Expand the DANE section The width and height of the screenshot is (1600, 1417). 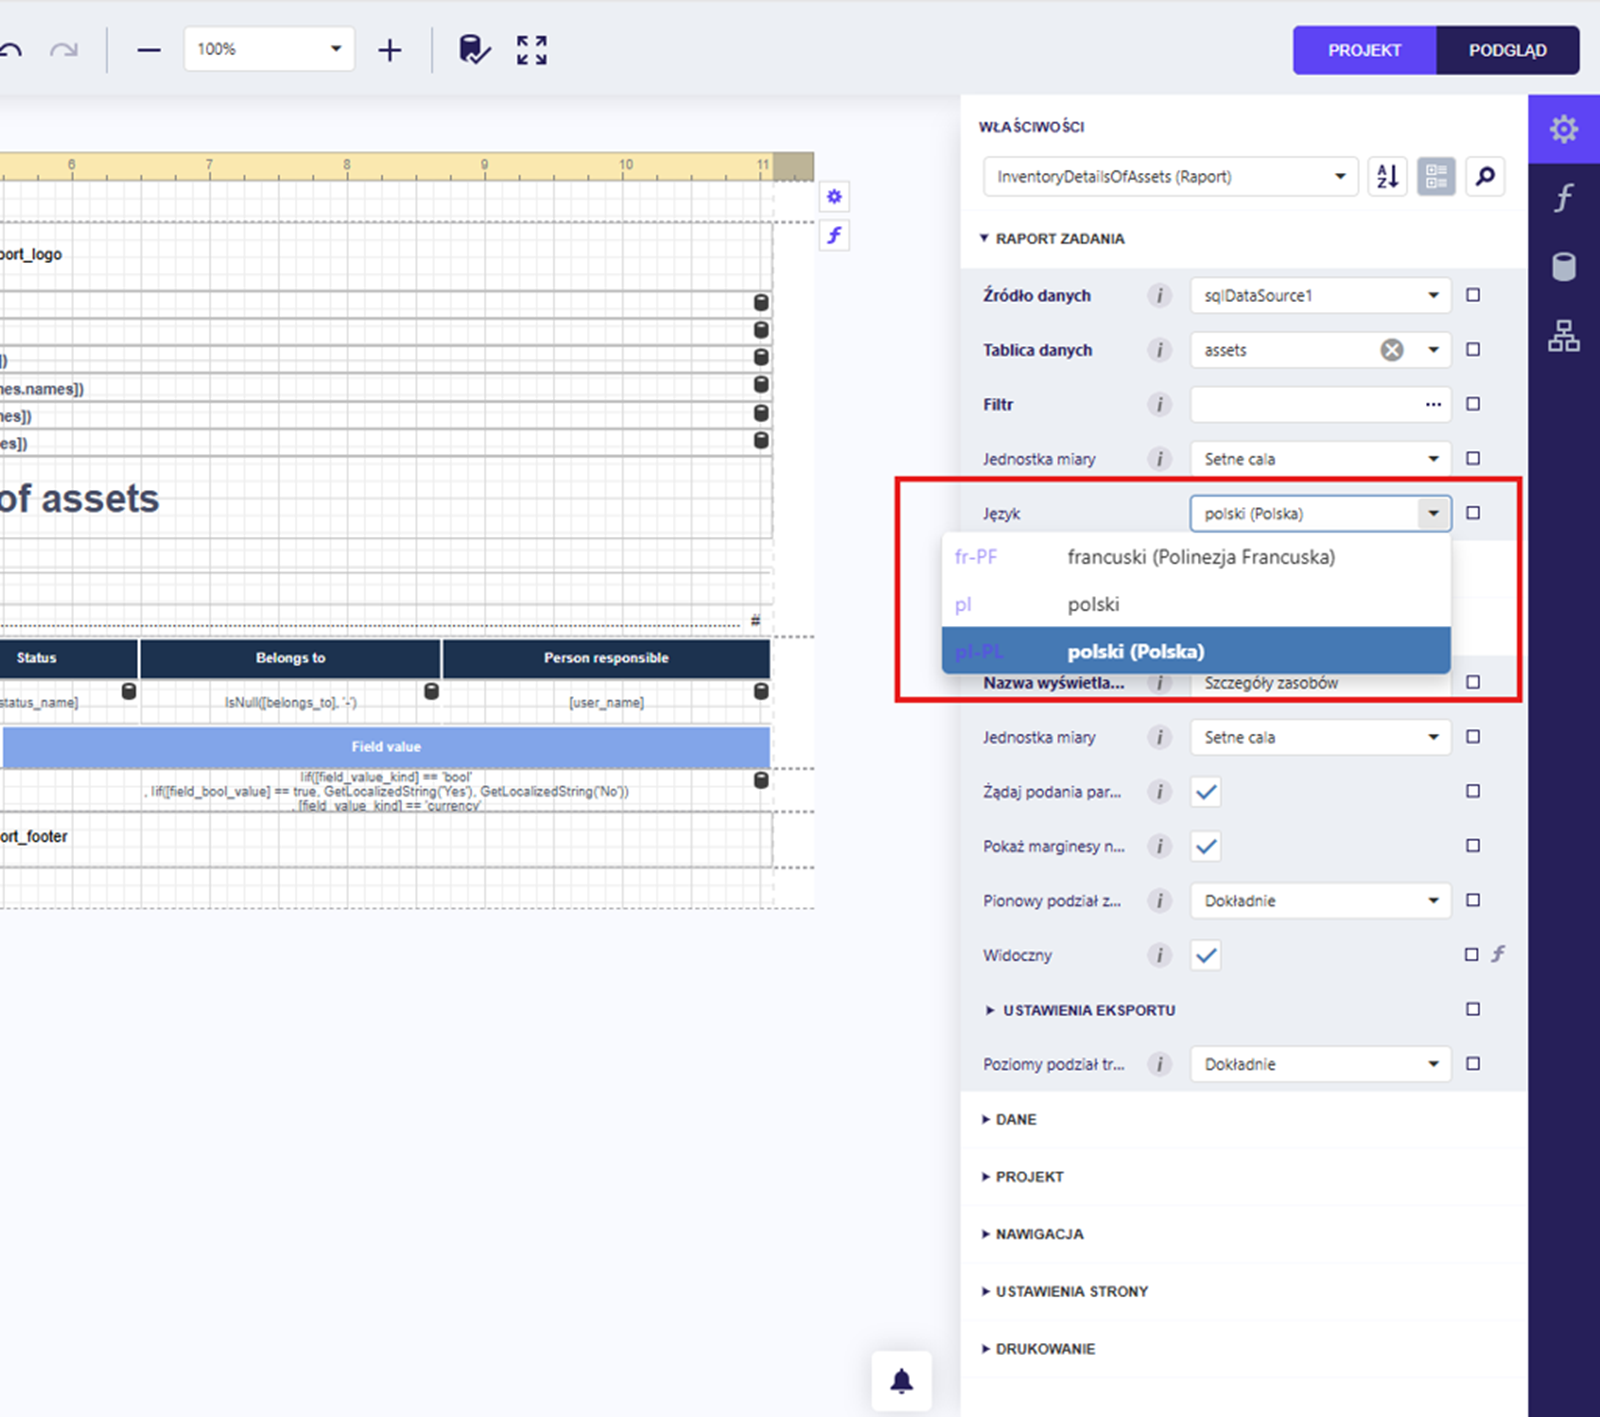tap(1015, 1120)
